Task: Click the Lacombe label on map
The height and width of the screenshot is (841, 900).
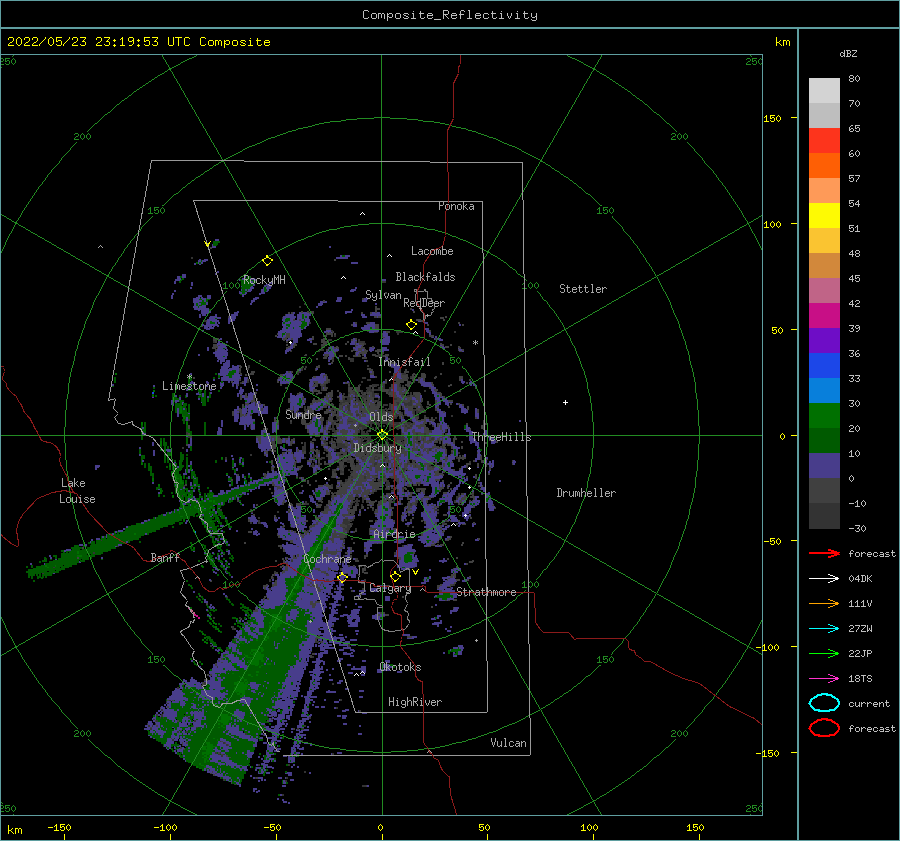Action: (x=432, y=251)
